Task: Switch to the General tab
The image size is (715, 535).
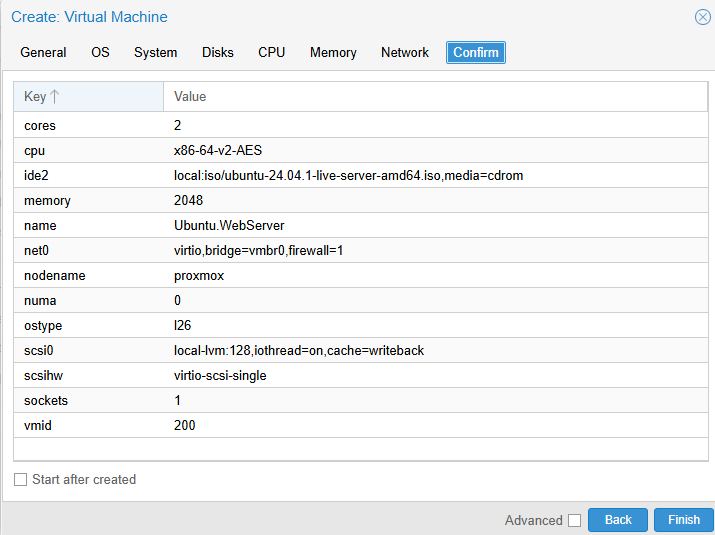Action: coord(43,52)
